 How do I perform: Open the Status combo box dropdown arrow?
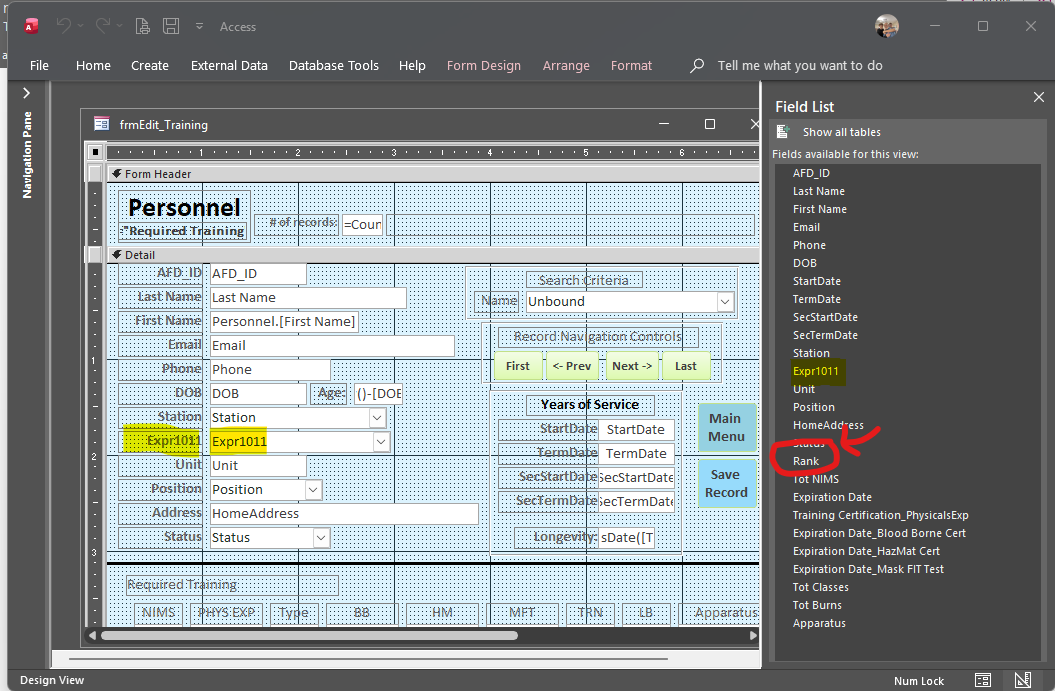coord(321,537)
